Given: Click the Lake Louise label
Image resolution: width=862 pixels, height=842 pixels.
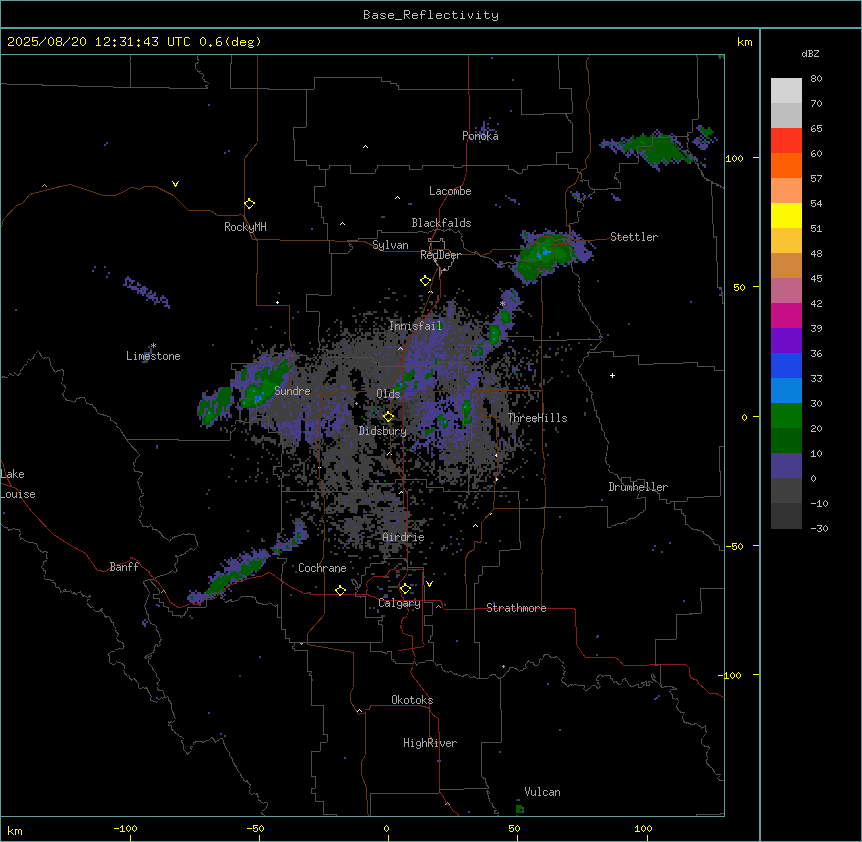Looking at the screenshot, I should (18, 484).
